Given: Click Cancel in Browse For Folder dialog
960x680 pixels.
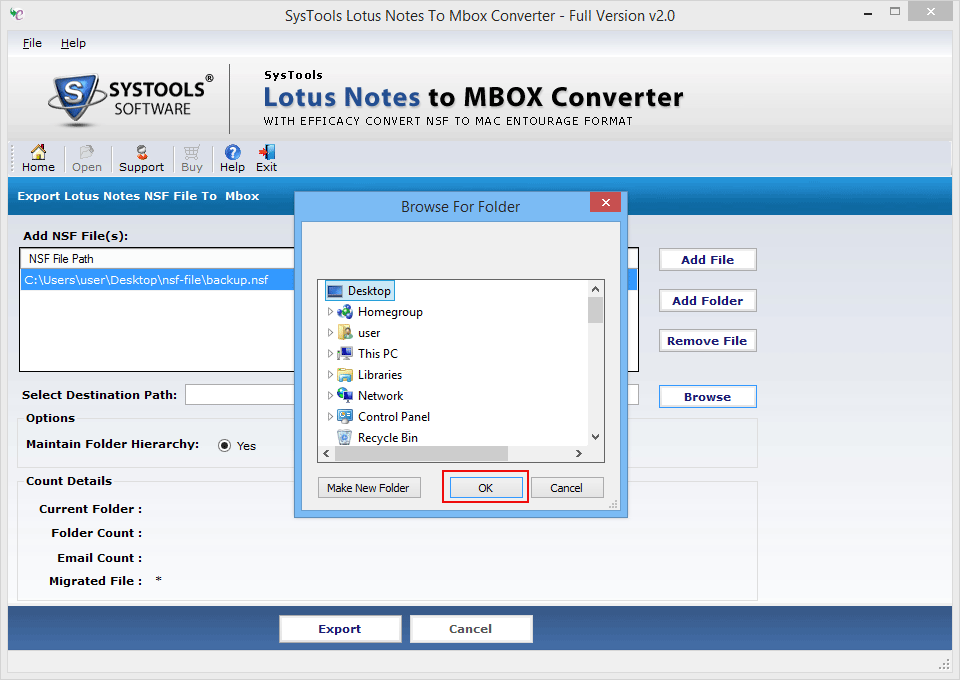Looking at the screenshot, I should pyautogui.click(x=566, y=488).
